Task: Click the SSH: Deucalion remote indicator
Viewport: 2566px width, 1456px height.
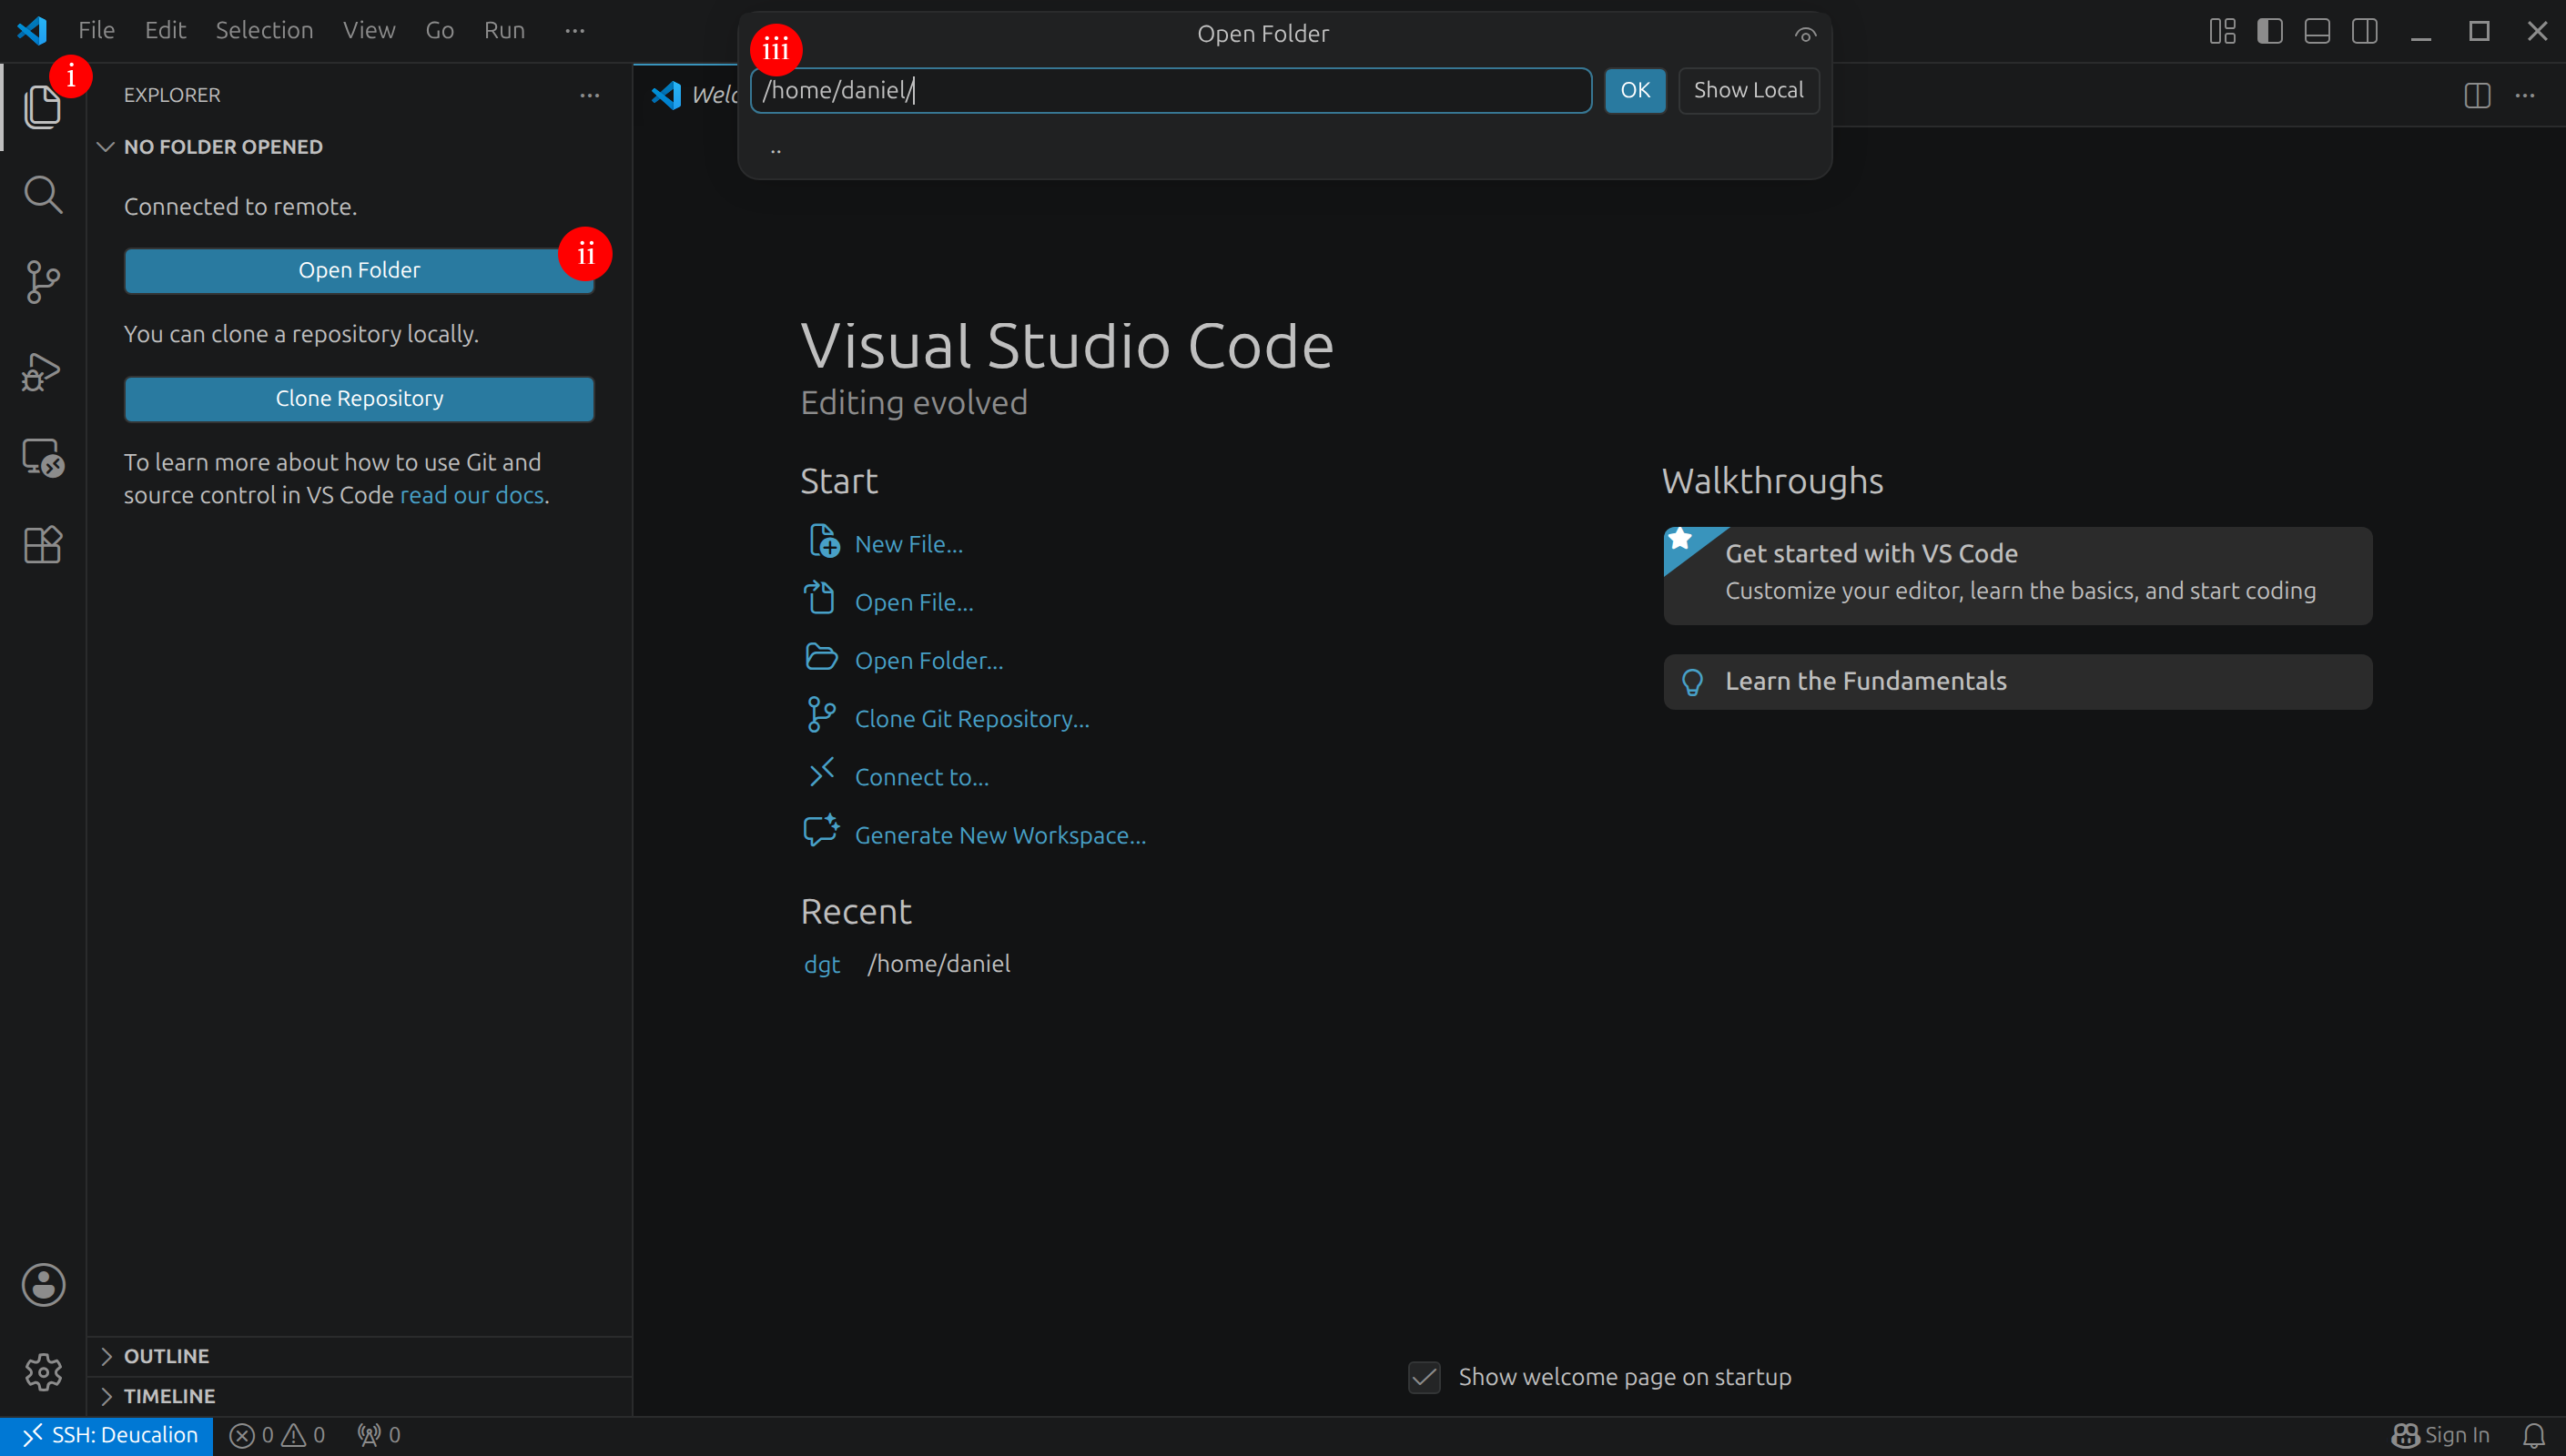Action: point(107,1435)
